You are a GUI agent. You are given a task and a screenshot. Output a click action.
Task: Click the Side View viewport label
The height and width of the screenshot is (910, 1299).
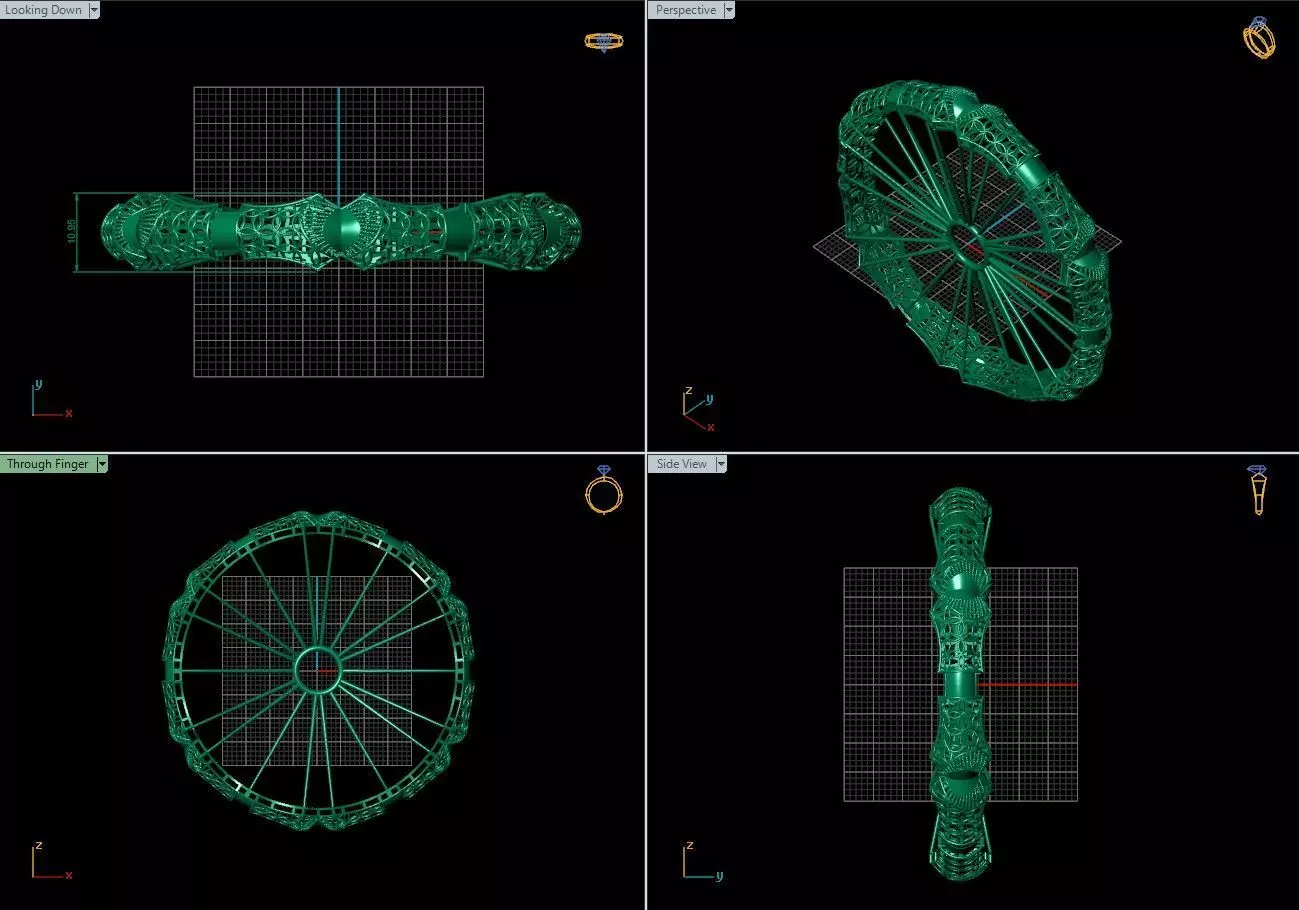tap(681, 464)
